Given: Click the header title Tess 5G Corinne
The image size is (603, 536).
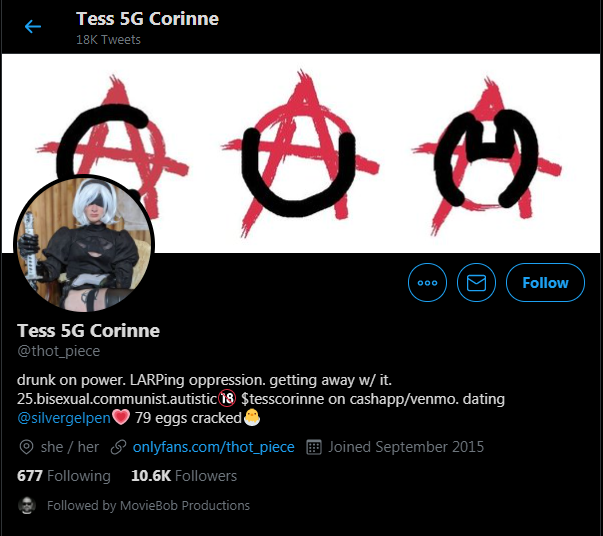Looking at the screenshot, I should [x=147, y=19].
